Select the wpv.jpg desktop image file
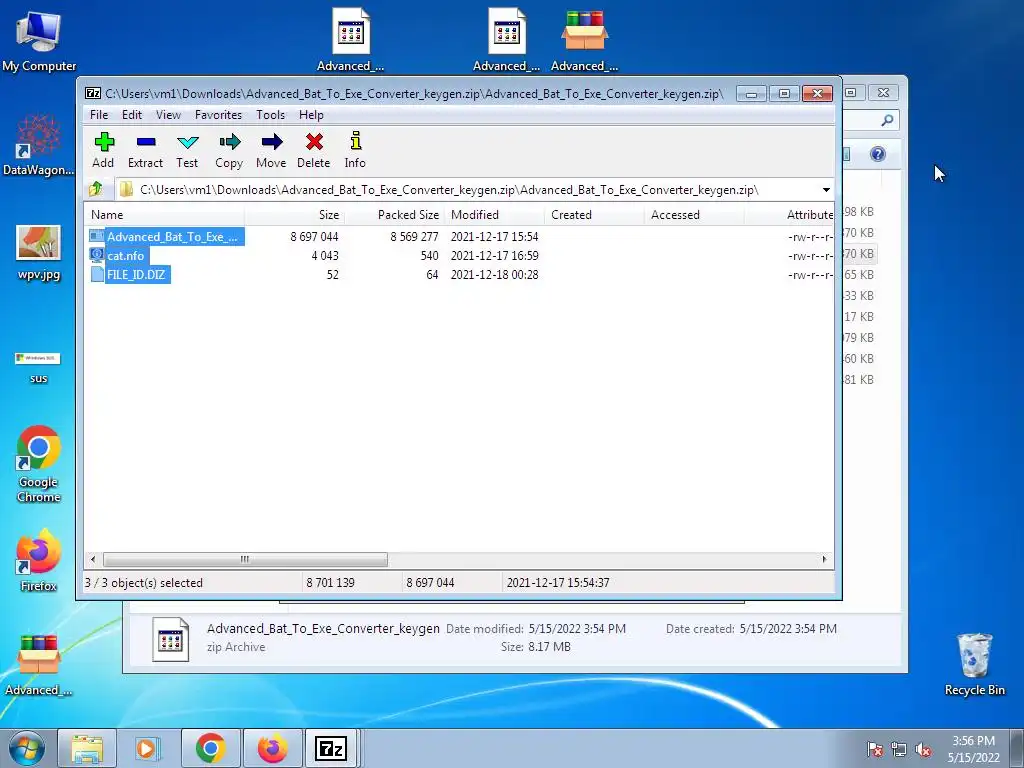Viewport: 1024px width, 768px height. (39, 251)
